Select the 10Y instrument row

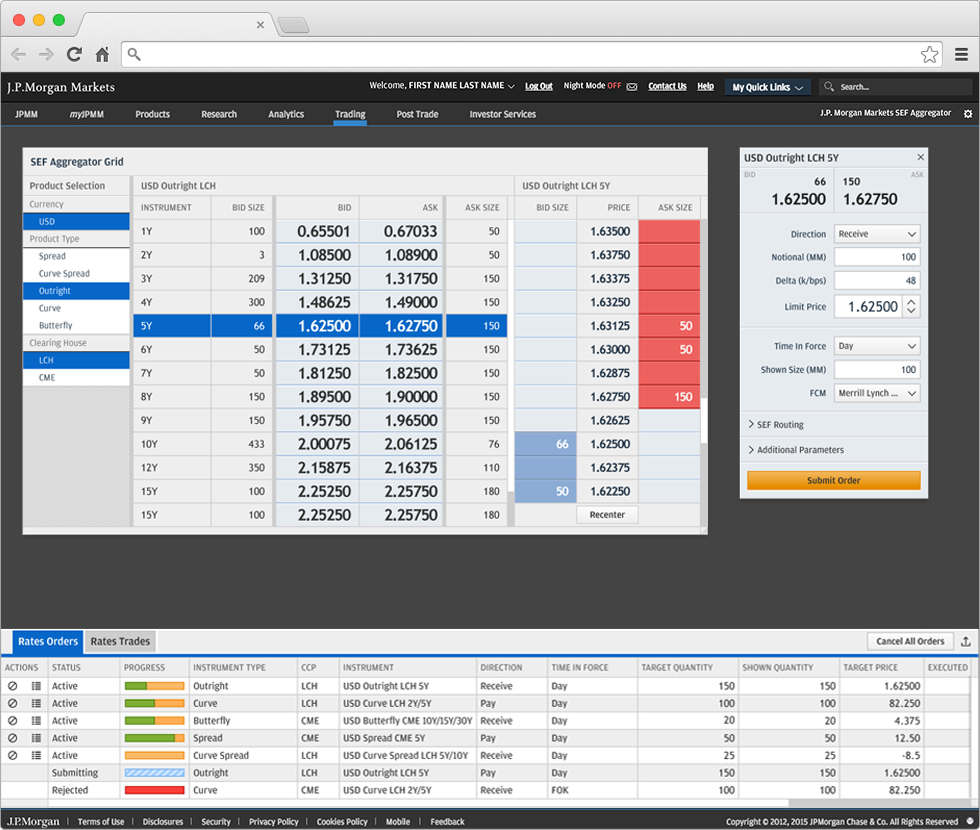pos(319,444)
